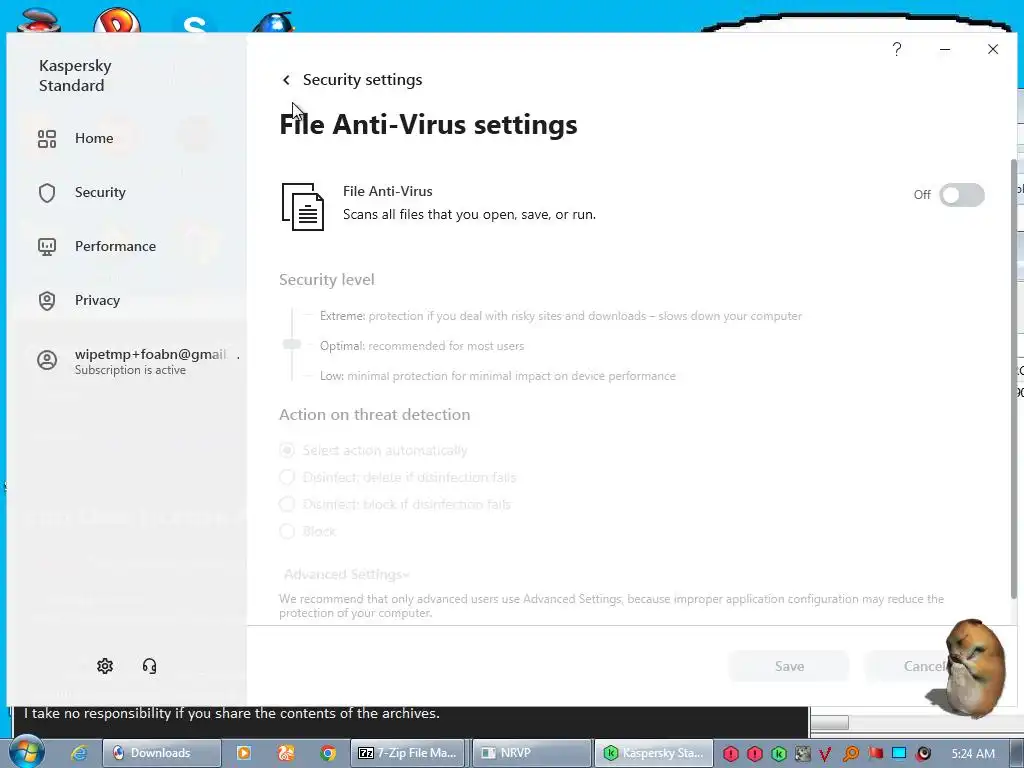This screenshot has height=768, width=1024.
Task: Click the speaker volume tray icon
Action: [923, 754]
